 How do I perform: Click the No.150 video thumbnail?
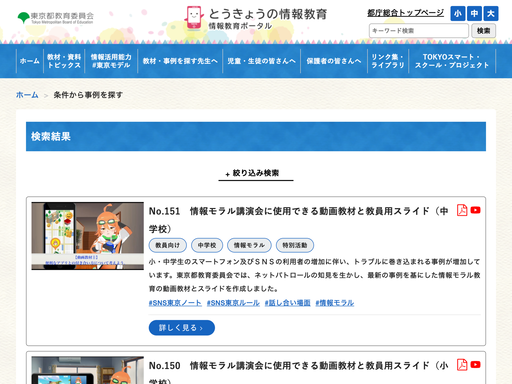pos(88,370)
